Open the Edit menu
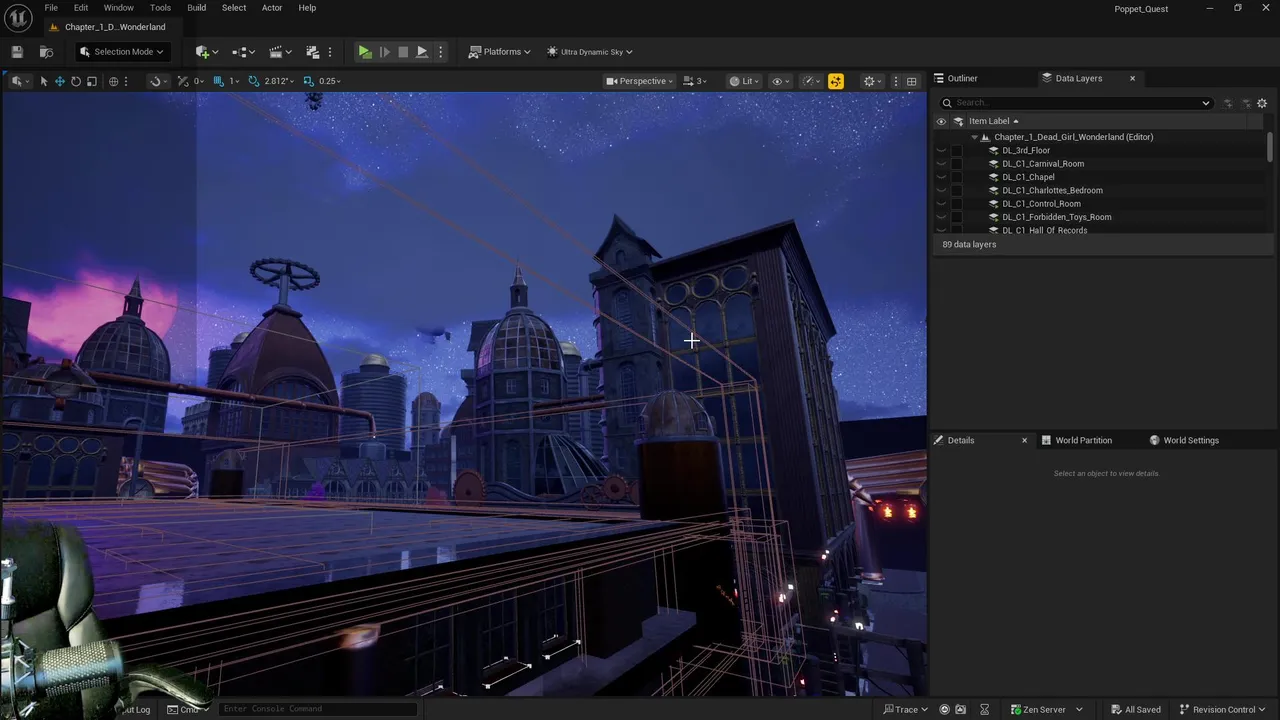This screenshot has width=1280, height=720. click(81, 8)
